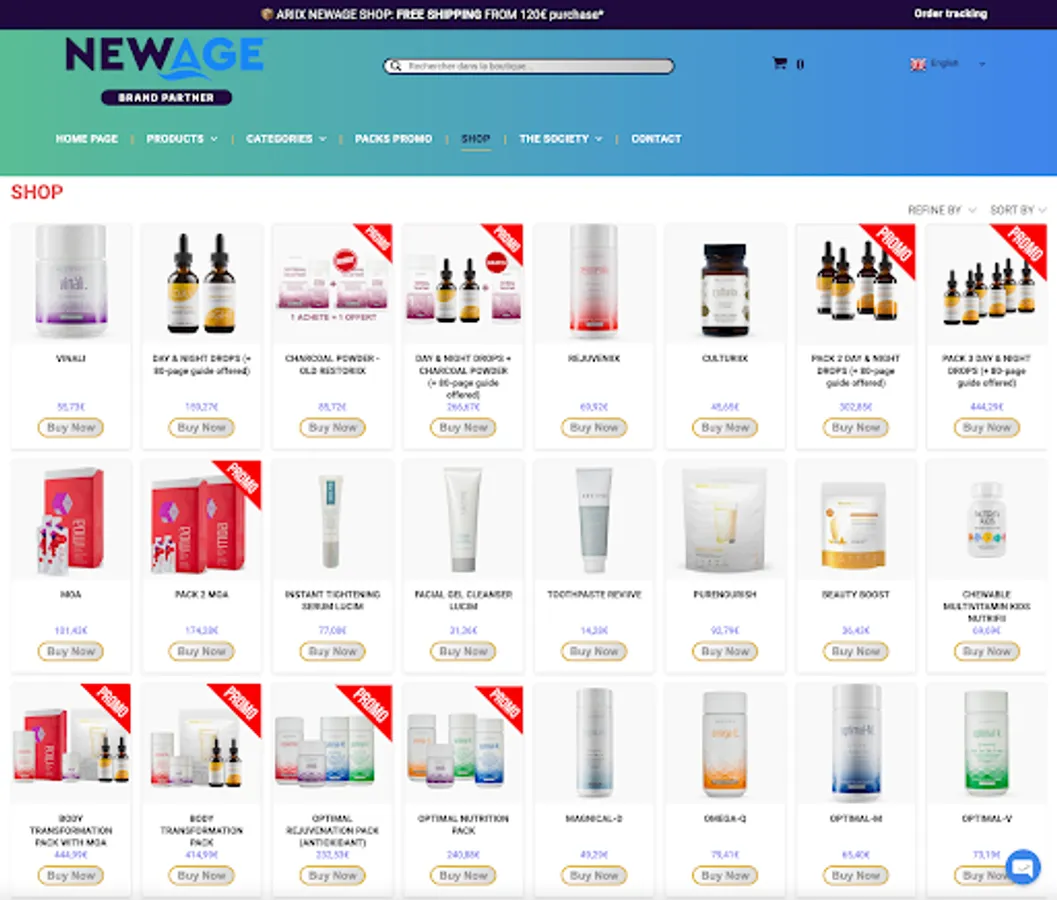Buy Now for Body Transformation Pack with MOA

point(71,875)
